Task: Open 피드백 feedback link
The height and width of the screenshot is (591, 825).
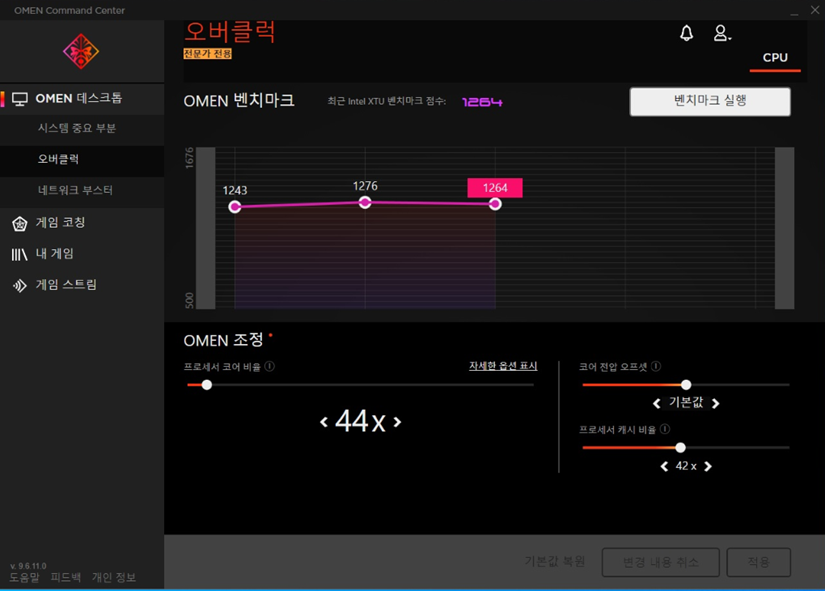Action: click(66, 577)
